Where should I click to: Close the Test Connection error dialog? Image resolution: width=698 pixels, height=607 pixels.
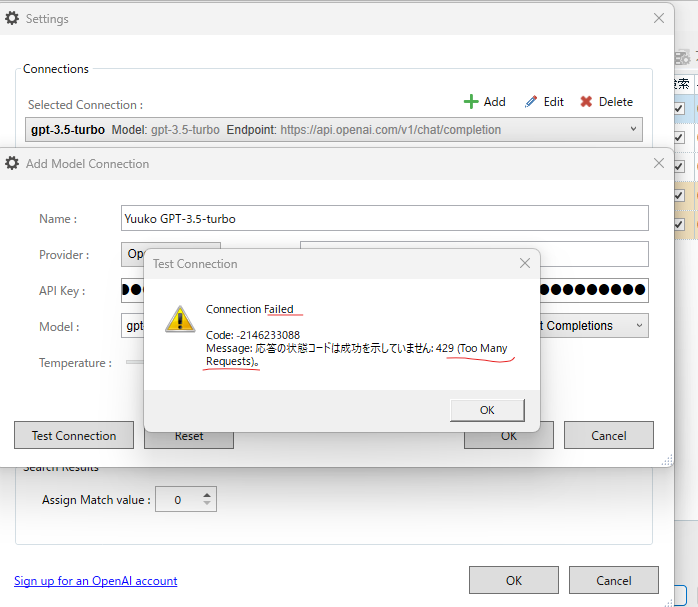(524, 264)
